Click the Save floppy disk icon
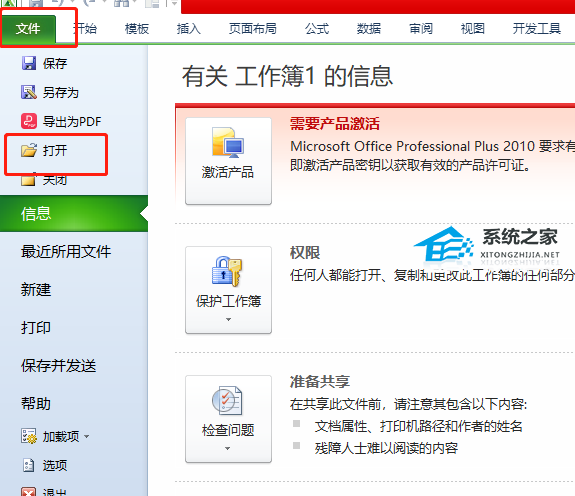Viewport: 575px width, 496px height. (x=29, y=63)
